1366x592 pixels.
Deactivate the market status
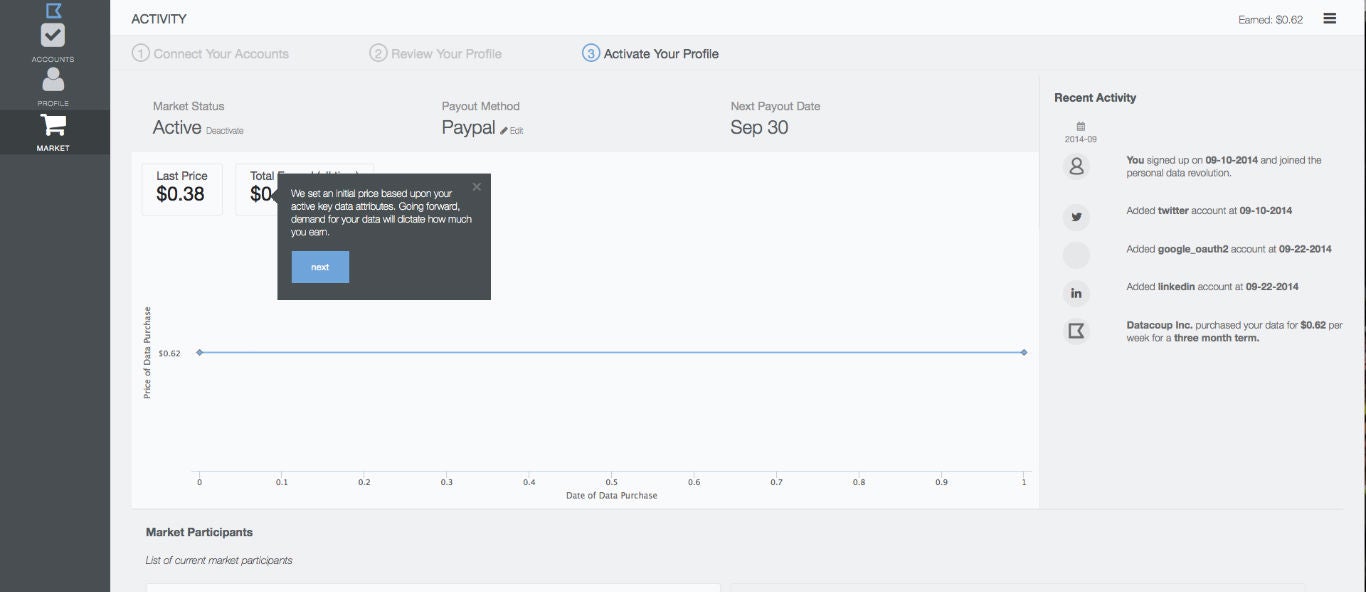pyautogui.click(x=225, y=131)
